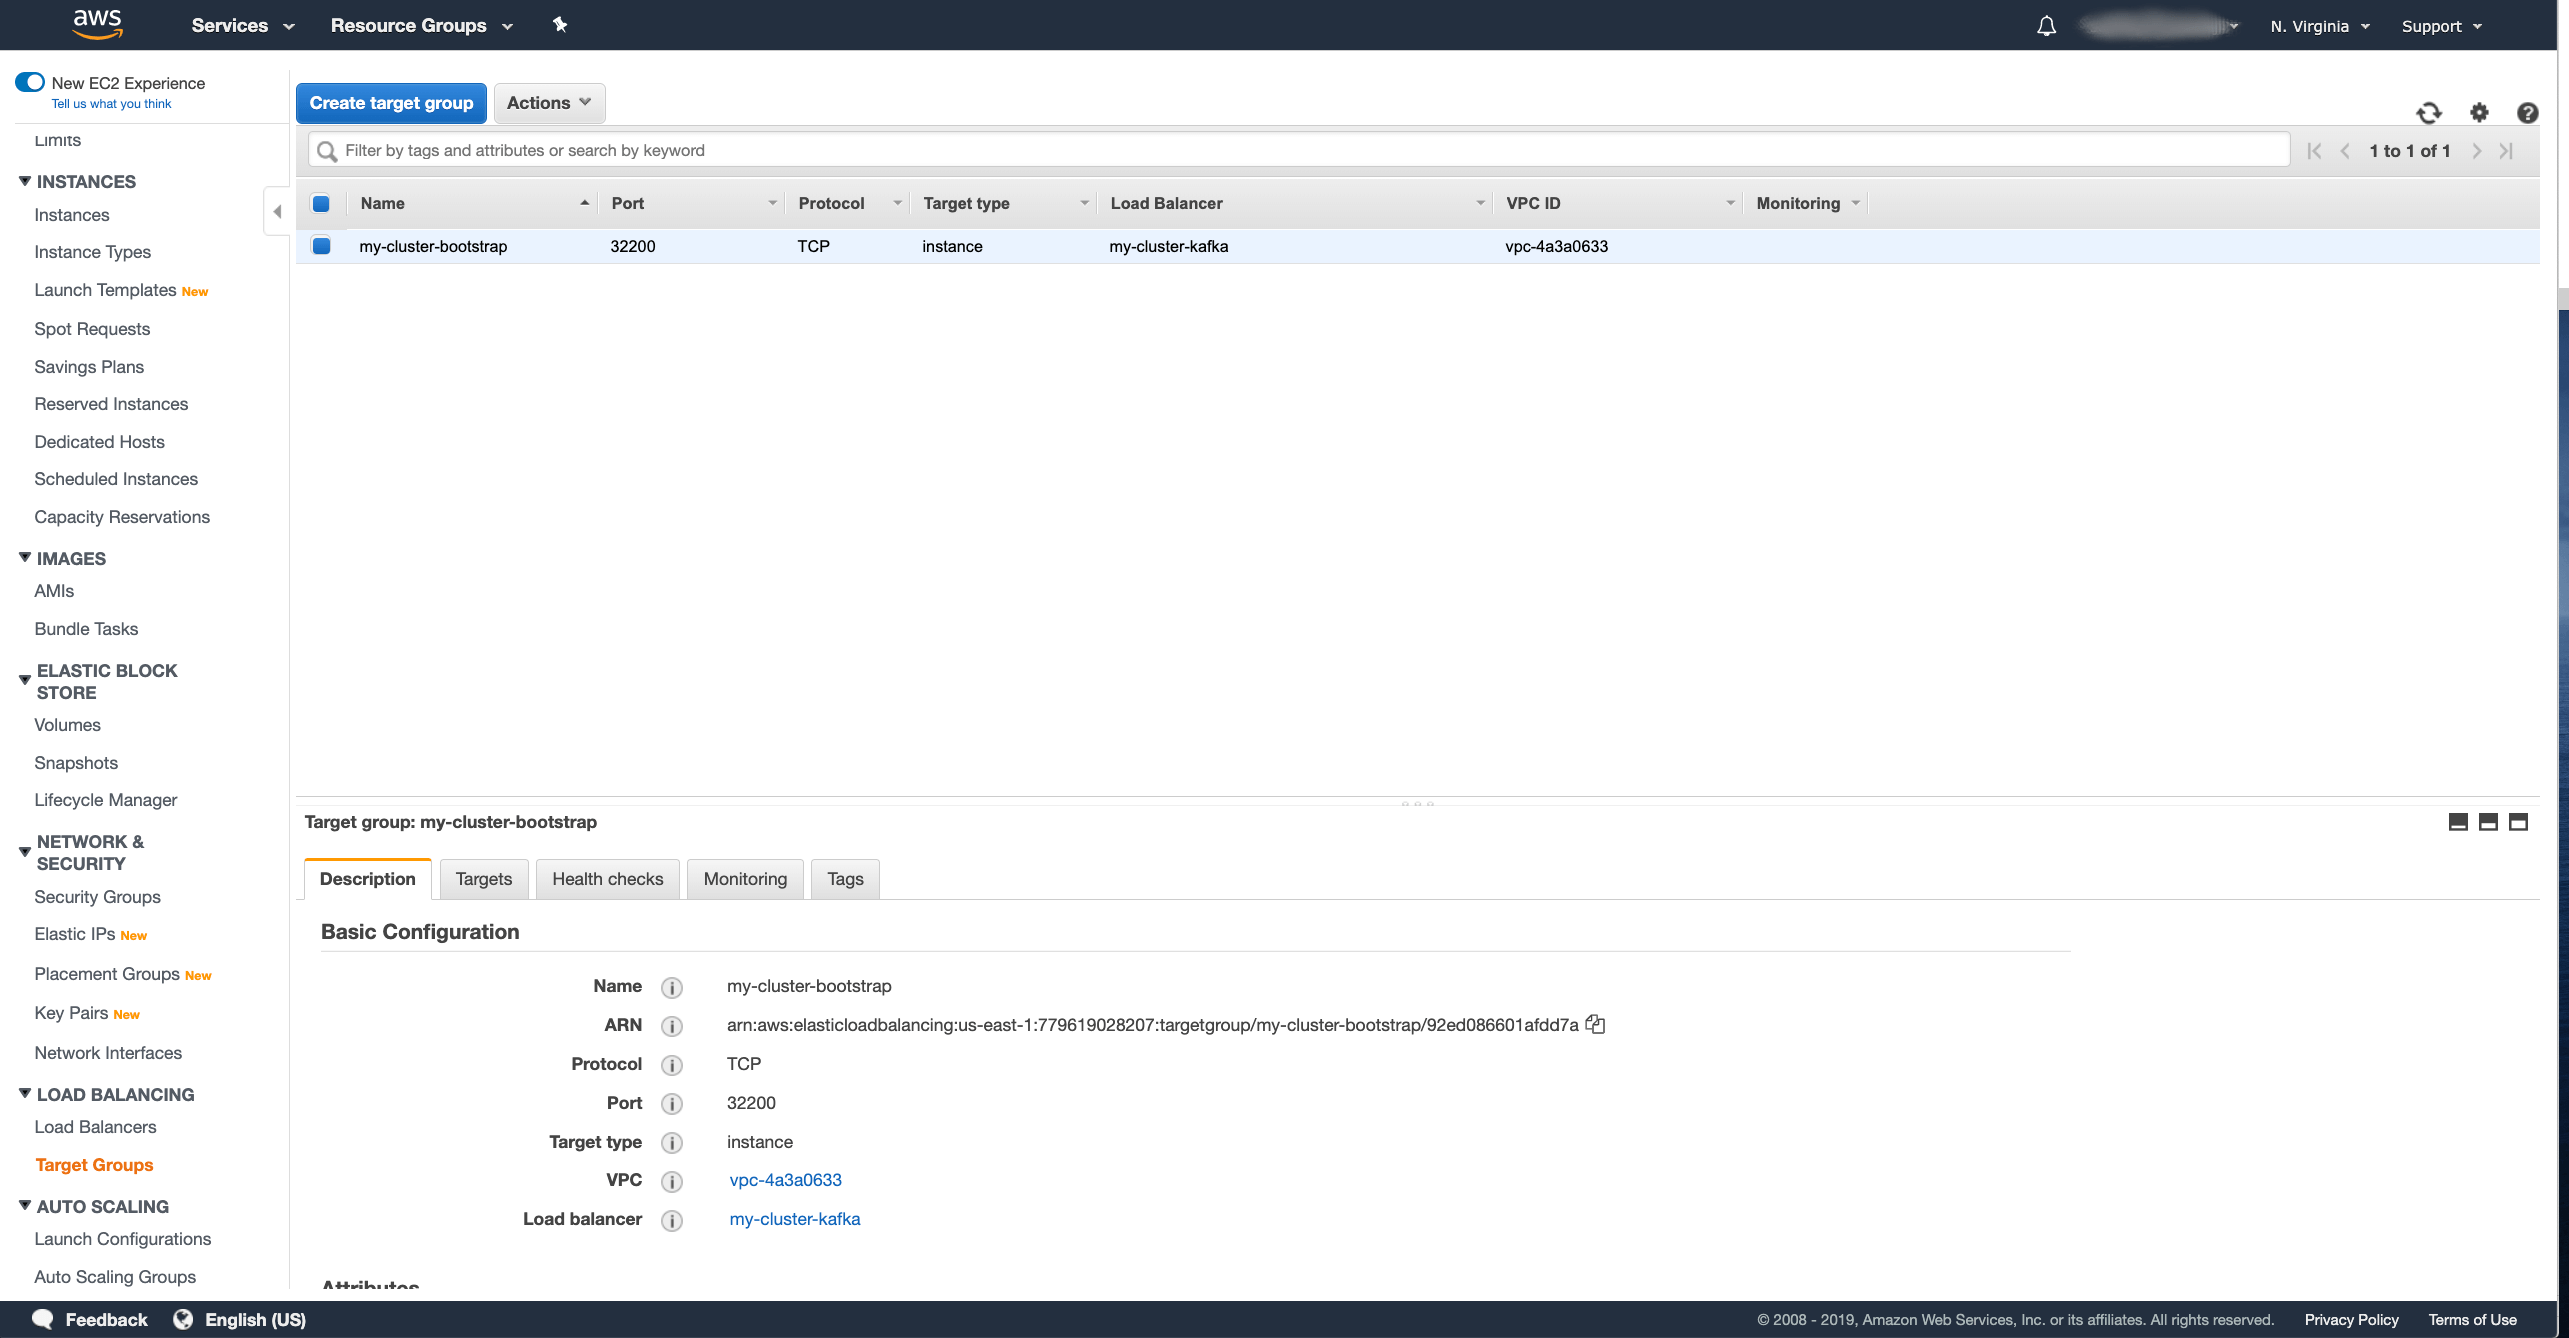This screenshot has height=1338, width=2569.
Task: Open Key Pairs in sidebar
Action: (x=71, y=1013)
